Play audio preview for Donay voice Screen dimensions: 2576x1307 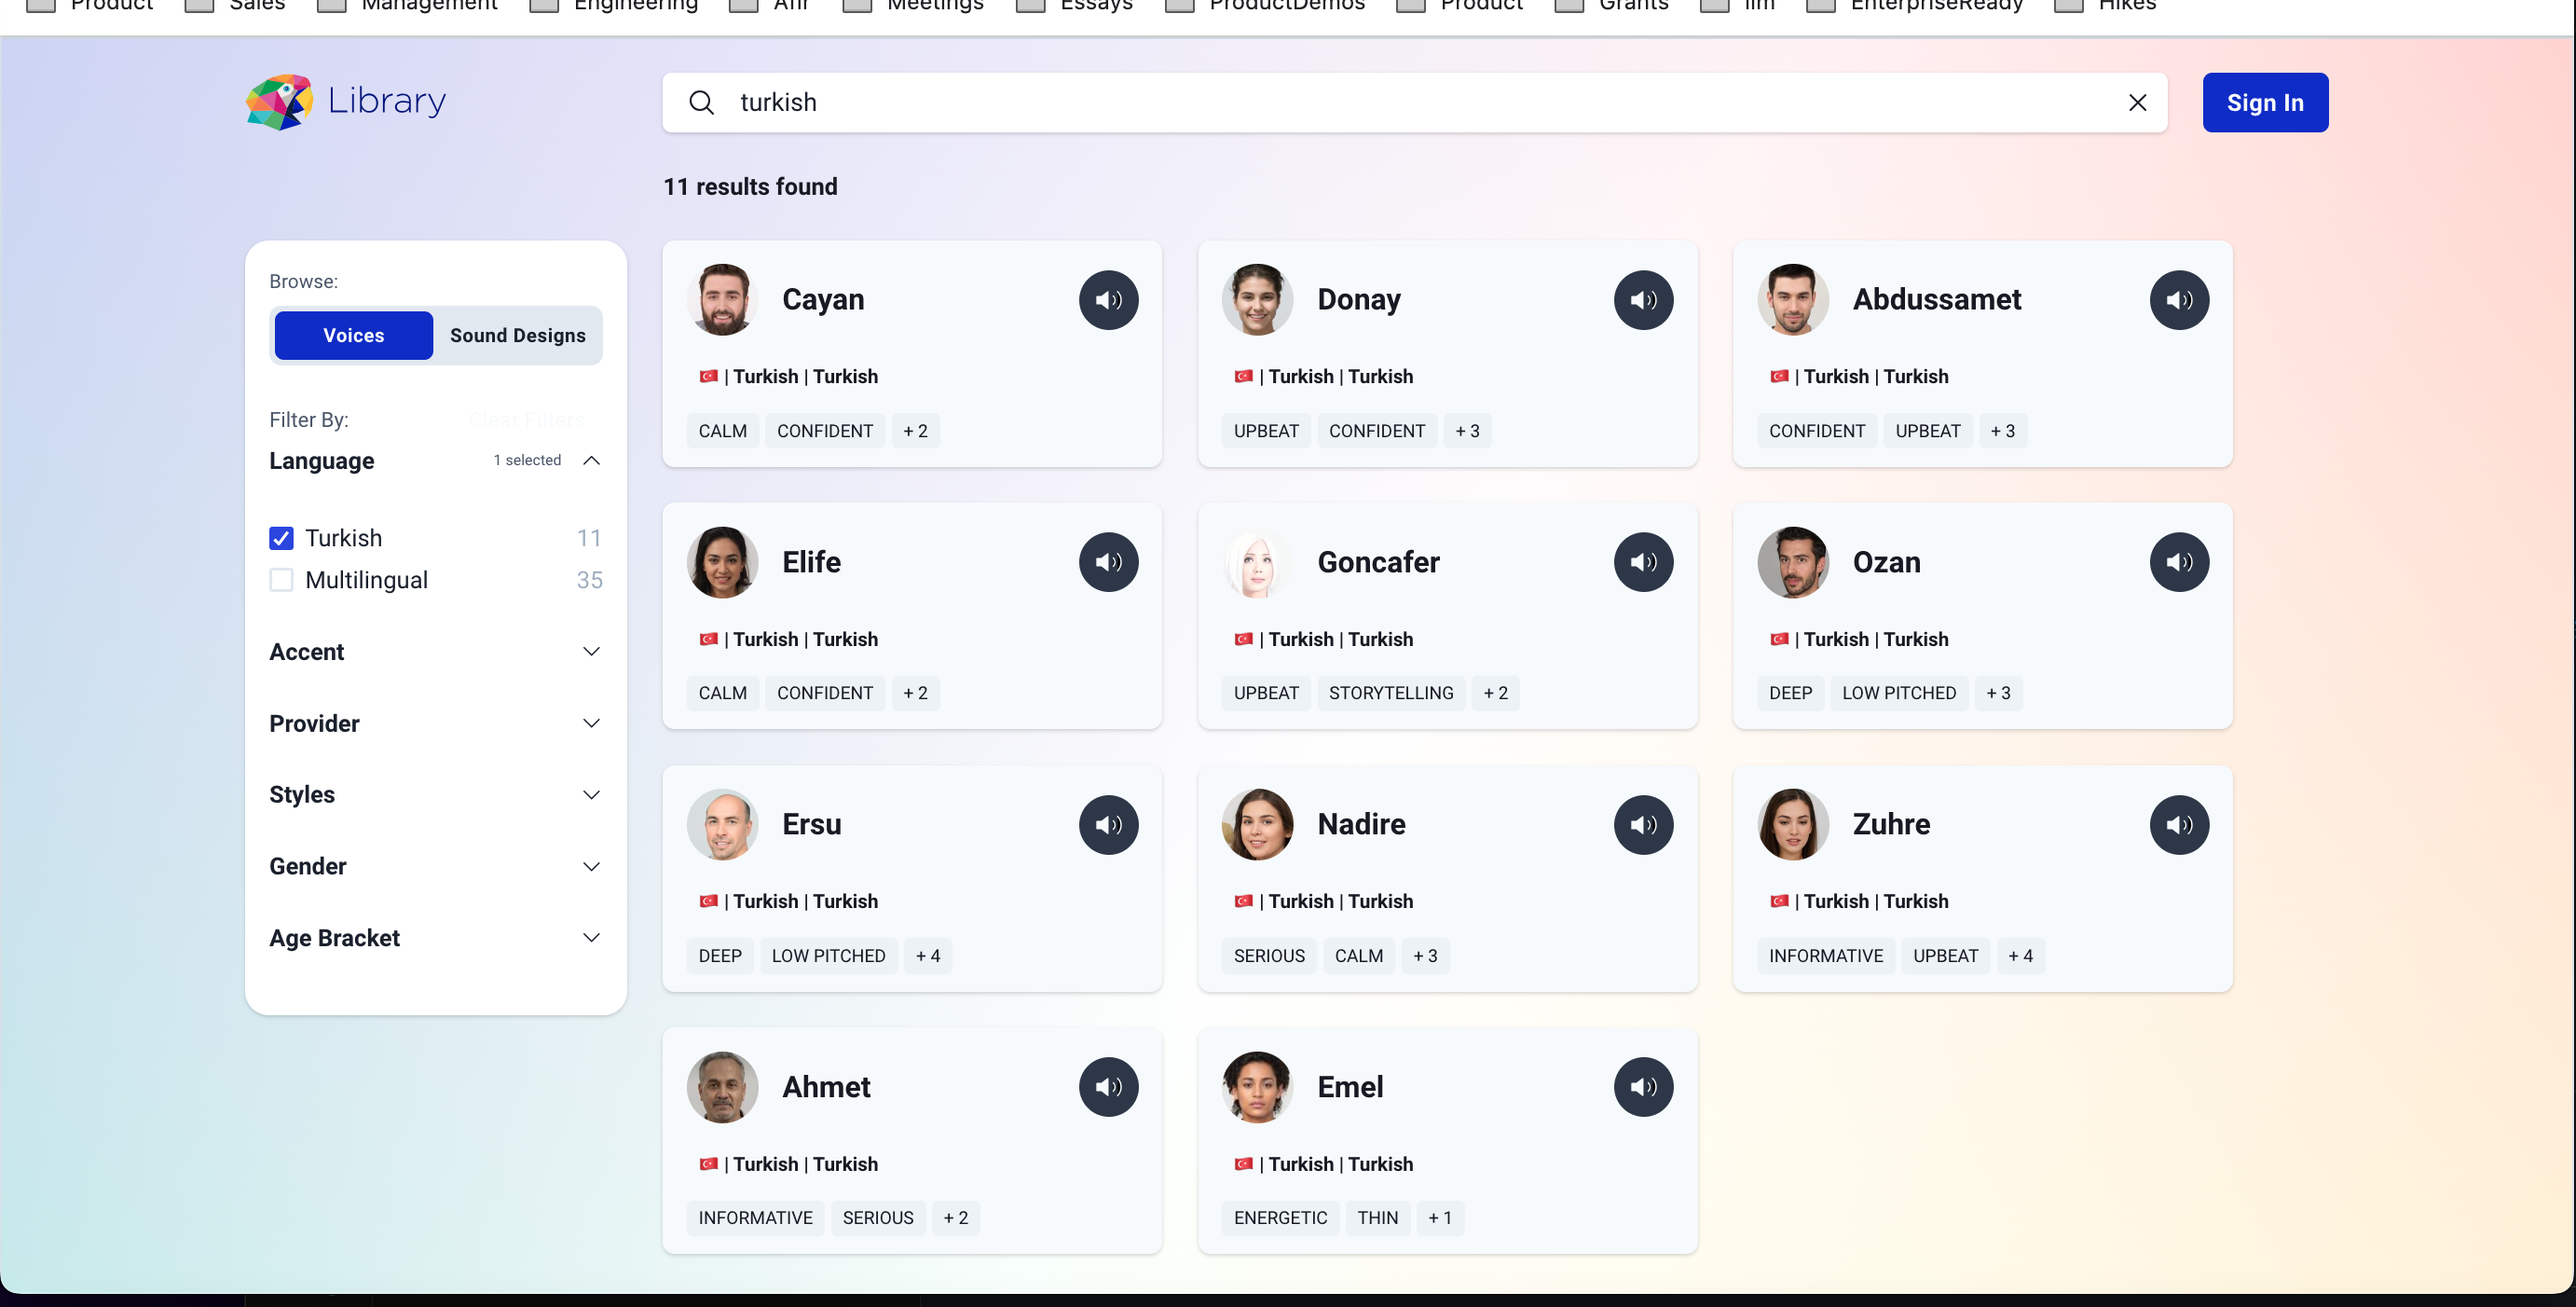click(1643, 298)
